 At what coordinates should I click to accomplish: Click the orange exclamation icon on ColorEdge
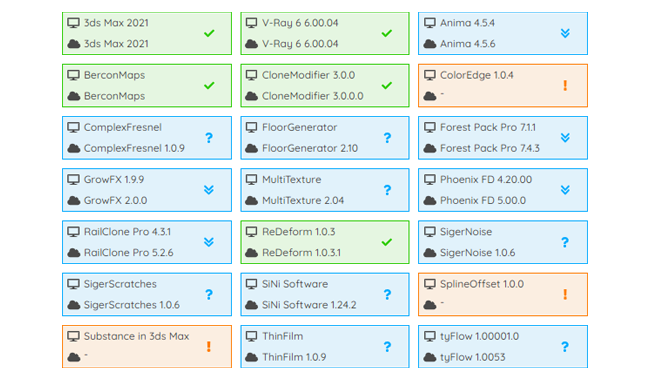[565, 85]
